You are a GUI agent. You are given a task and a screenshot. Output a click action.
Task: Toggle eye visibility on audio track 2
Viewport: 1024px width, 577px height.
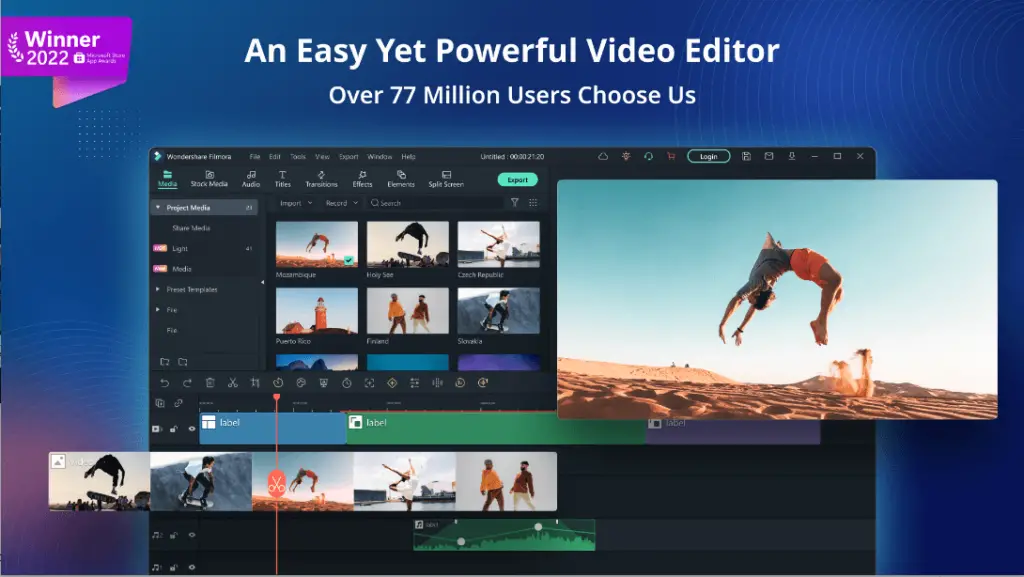point(192,535)
